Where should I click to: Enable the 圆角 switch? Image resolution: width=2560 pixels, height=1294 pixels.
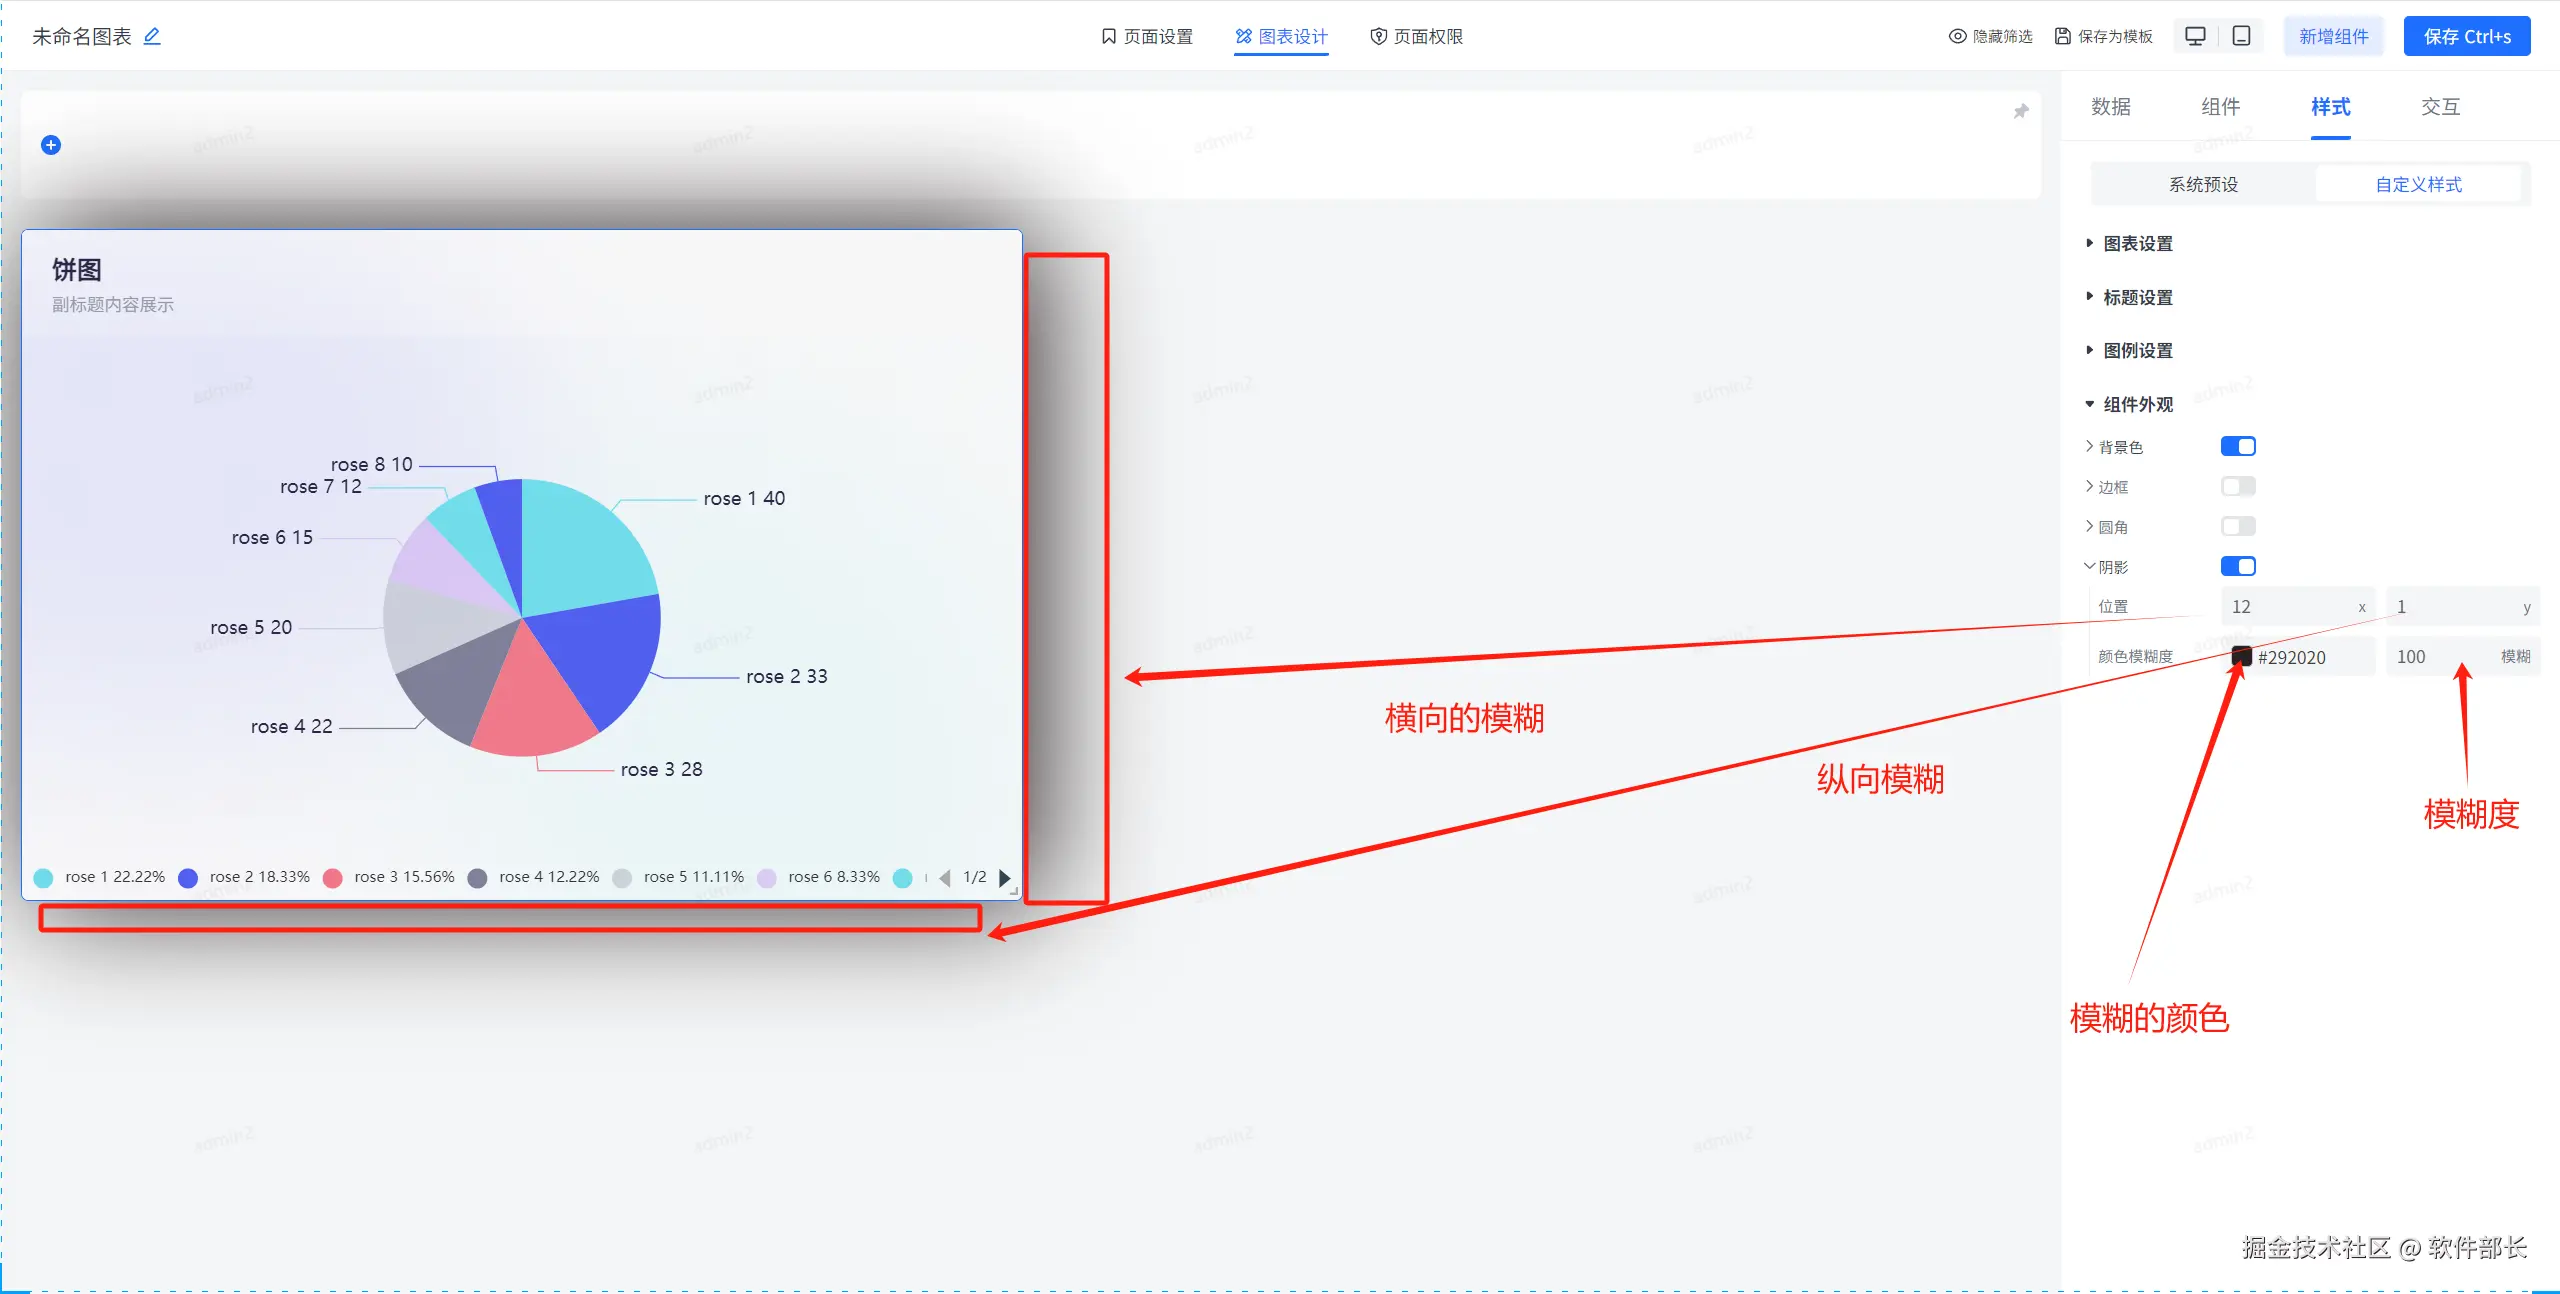pyautogui.click(x=2238, y=526)
